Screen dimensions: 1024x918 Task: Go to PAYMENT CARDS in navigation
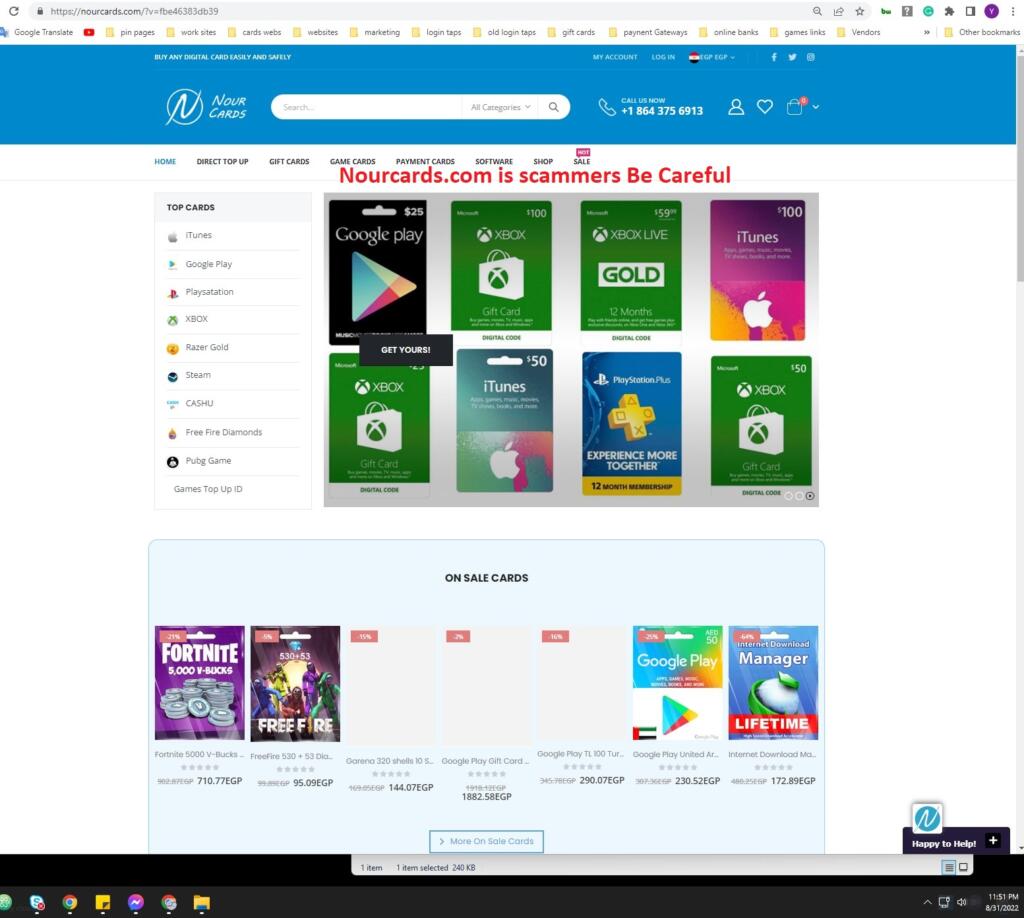pos(425,161)
